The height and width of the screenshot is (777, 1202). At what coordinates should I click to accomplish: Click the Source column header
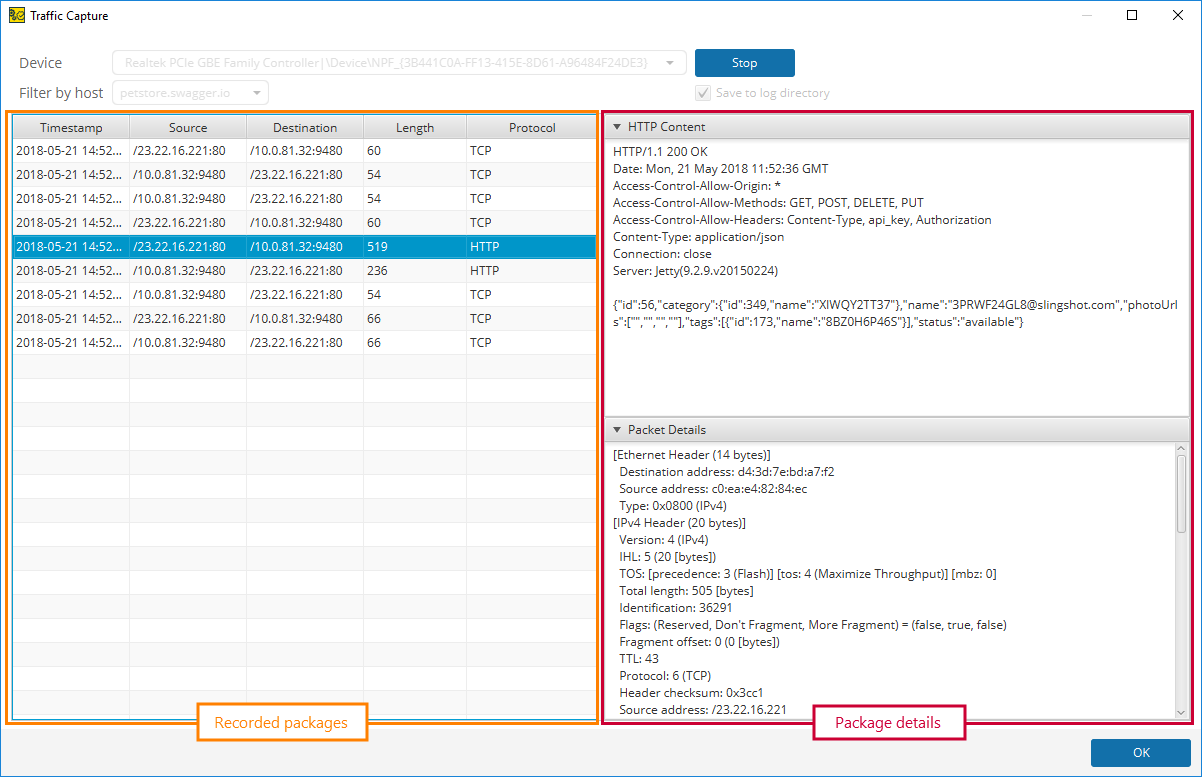tap(187, 127)
